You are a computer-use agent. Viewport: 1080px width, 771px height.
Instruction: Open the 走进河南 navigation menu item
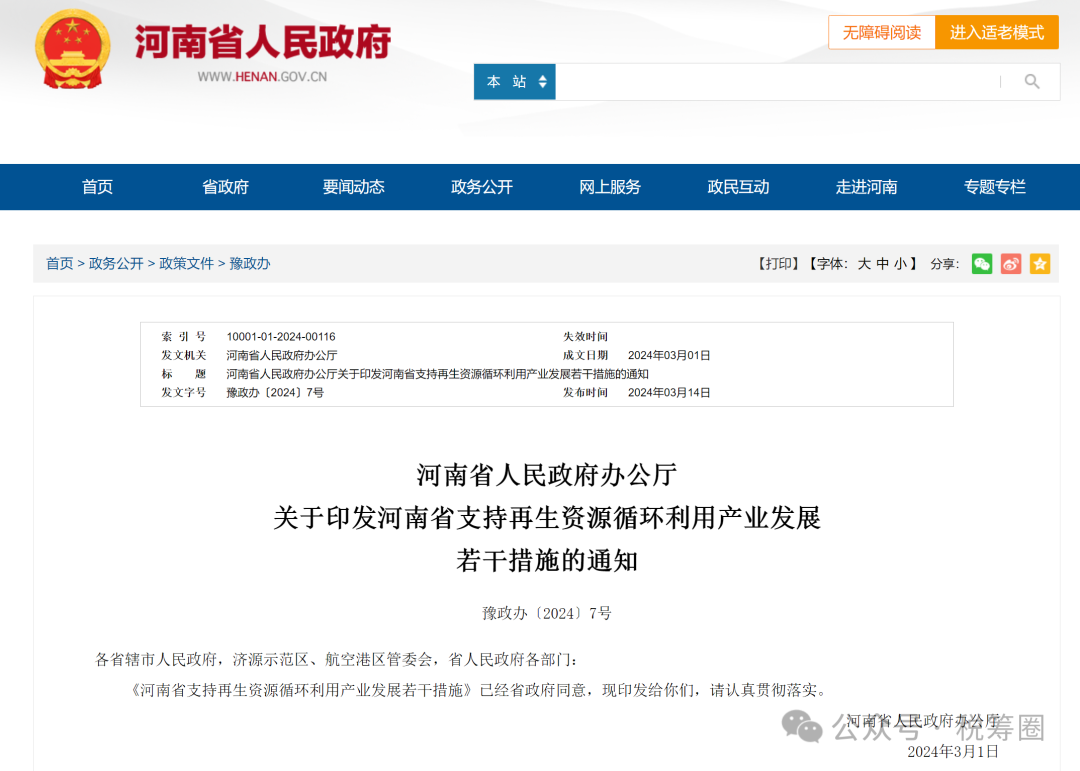(x=866, y=187)
